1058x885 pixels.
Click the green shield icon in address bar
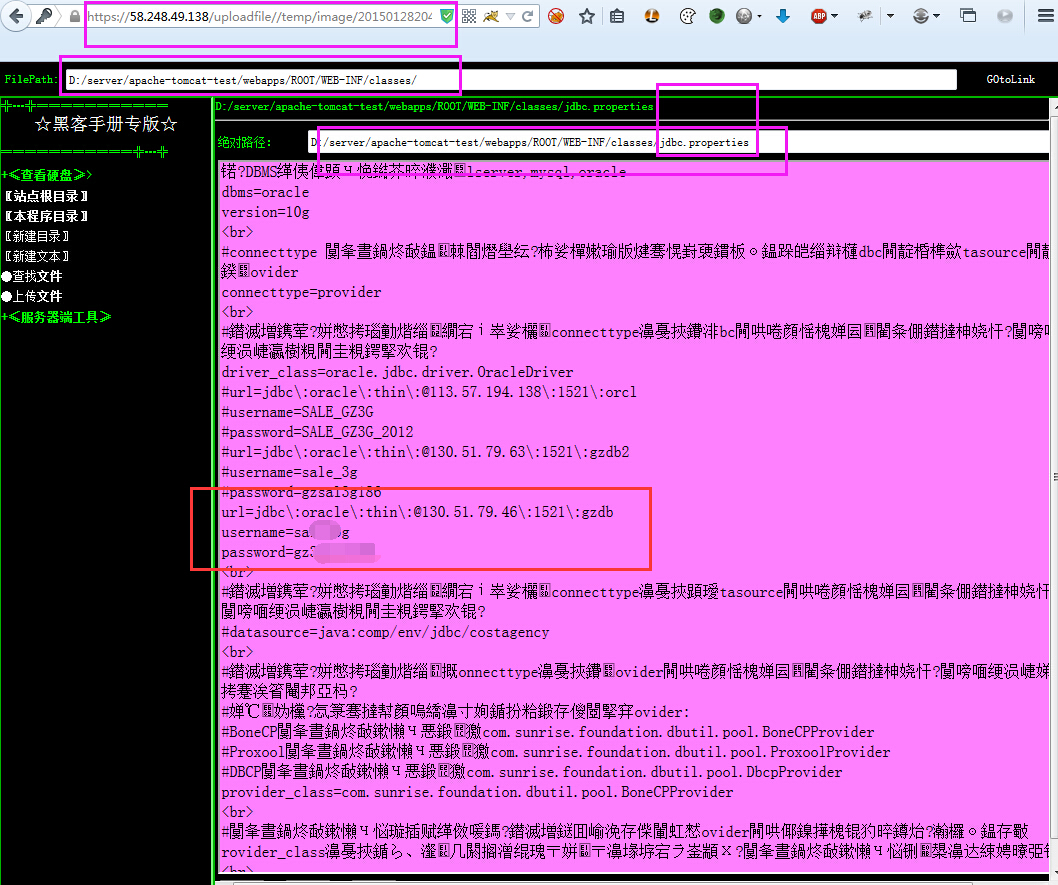coord(447,16)
